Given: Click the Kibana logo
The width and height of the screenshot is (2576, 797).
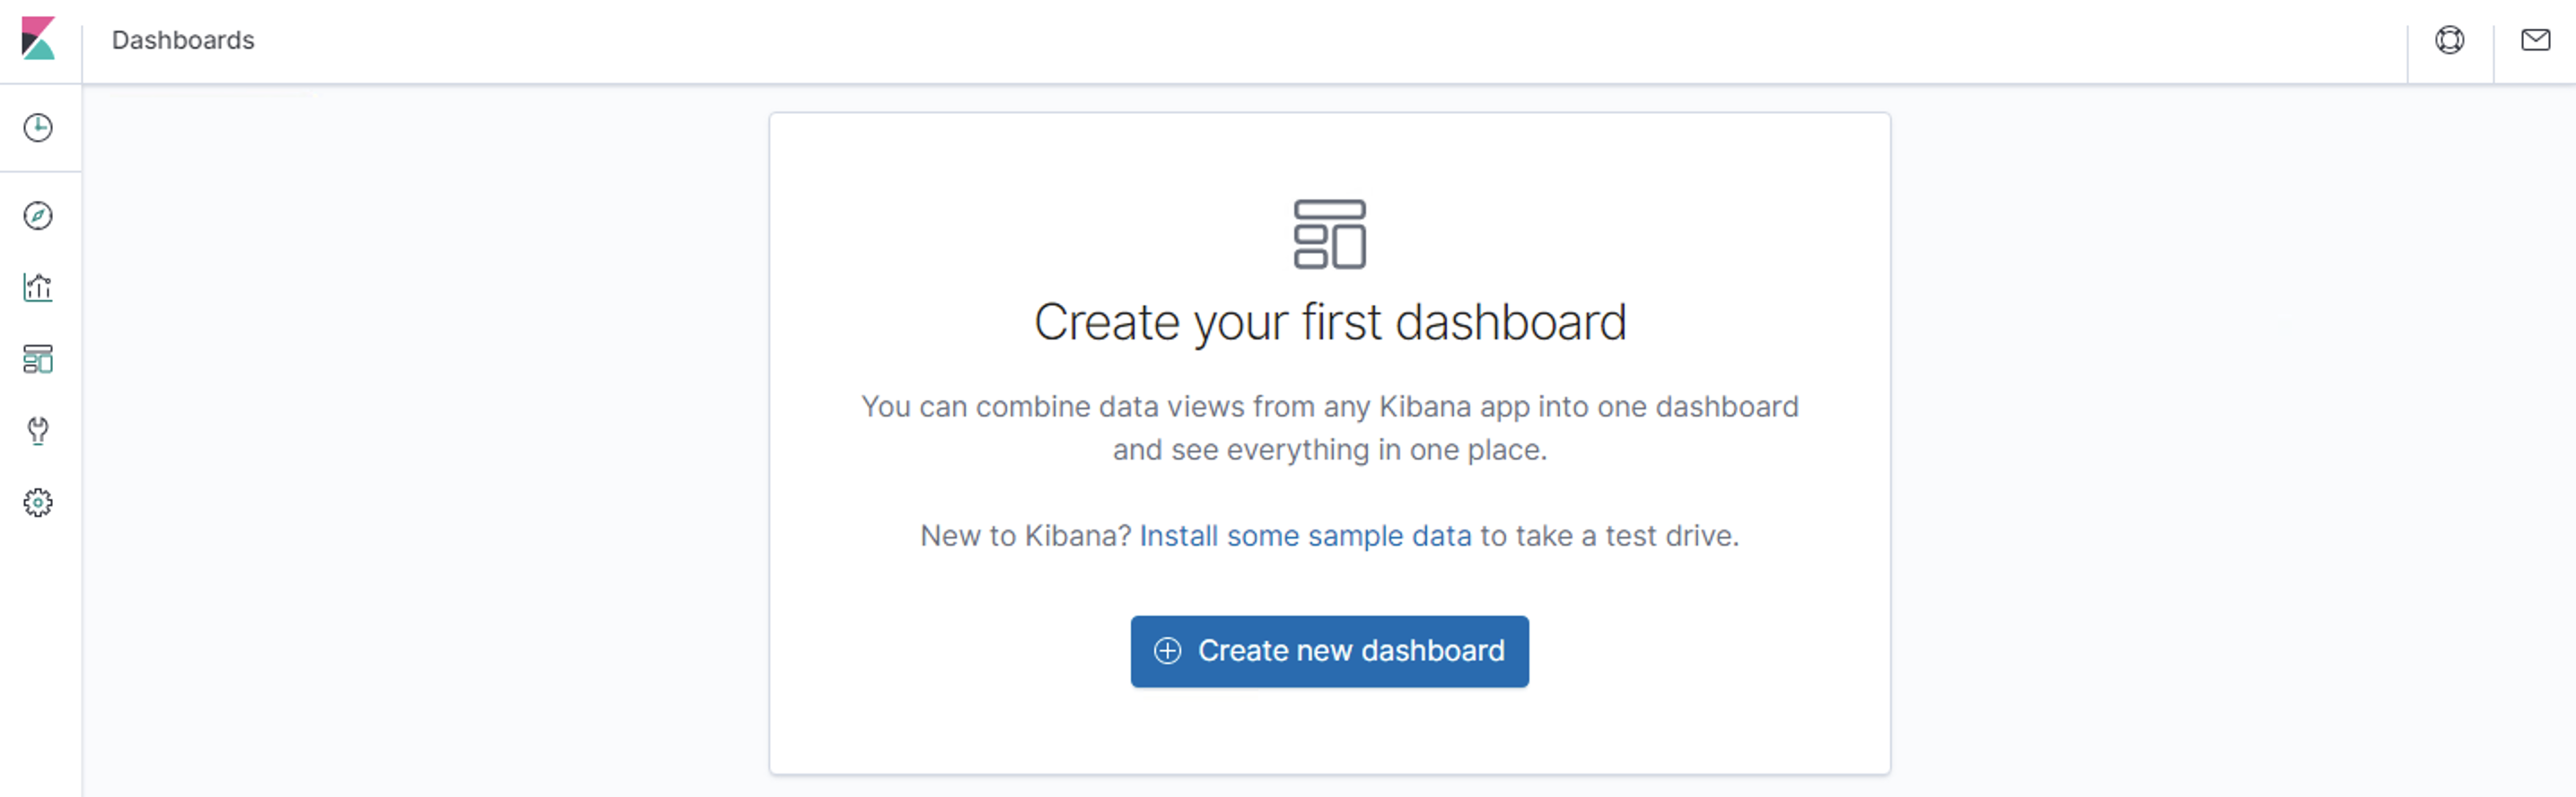Looking at the screenshot, I should tap(38, 39).
